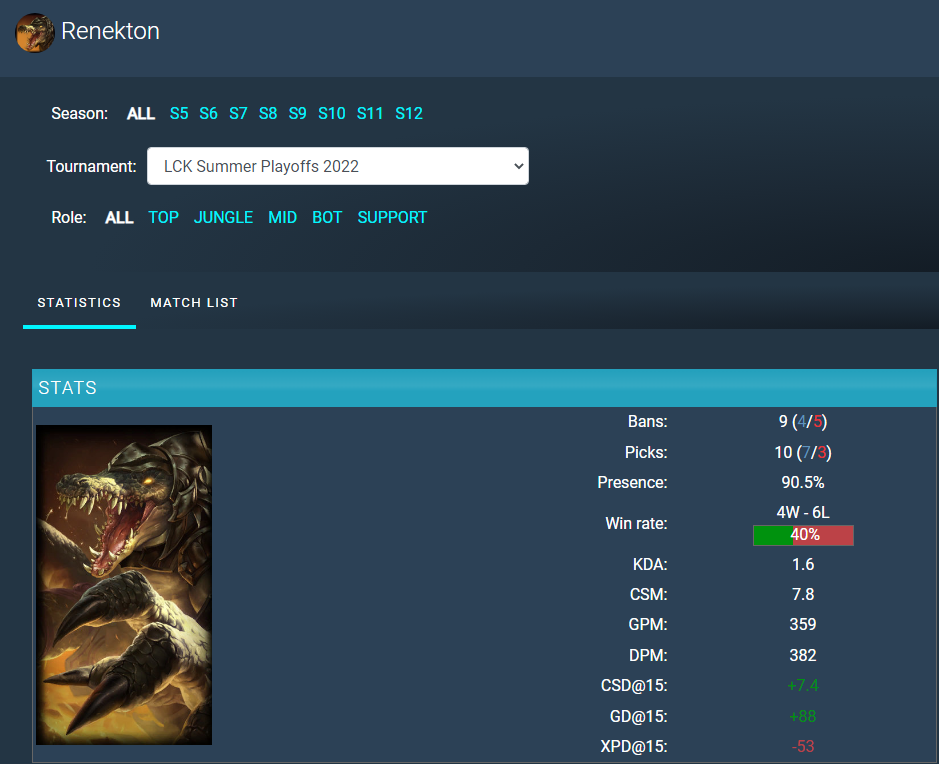Filter stats by season S9
Image resolution: width=939 pixels, height=764 pixels.
coord(298,113)
